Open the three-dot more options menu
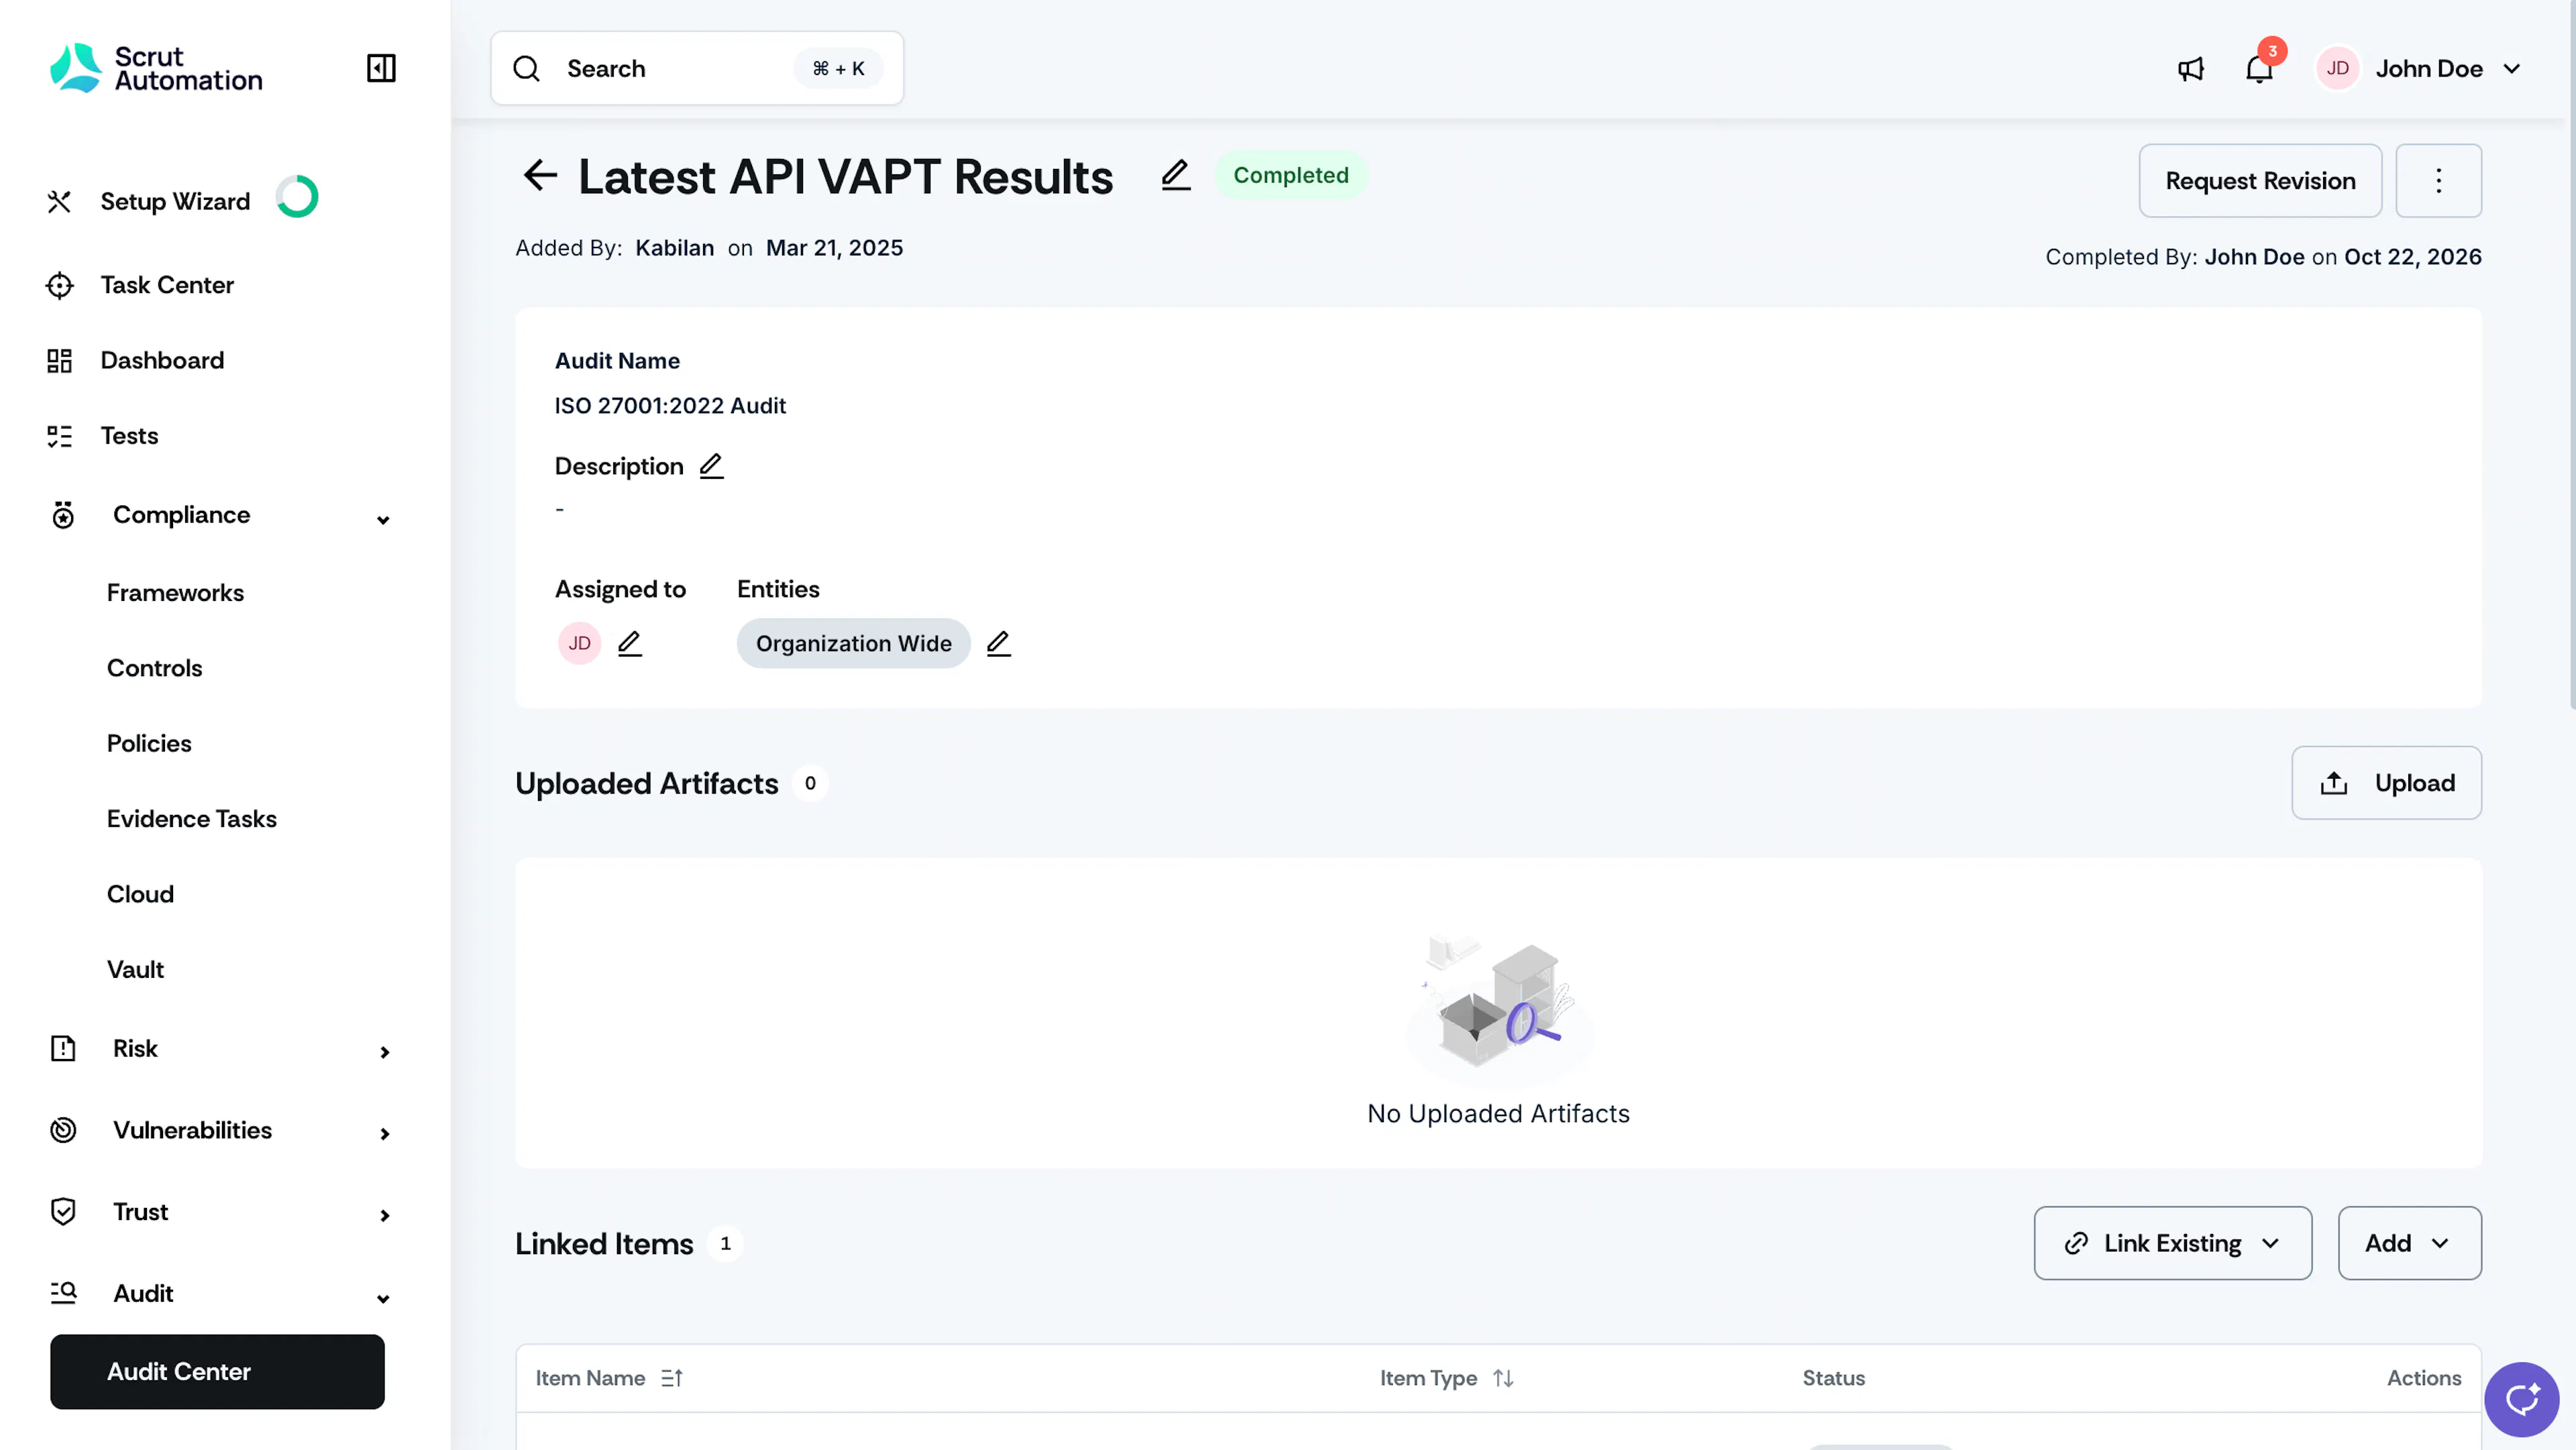The image size is (2576, 1450). pyautogui.click(x=2438, y=181)
